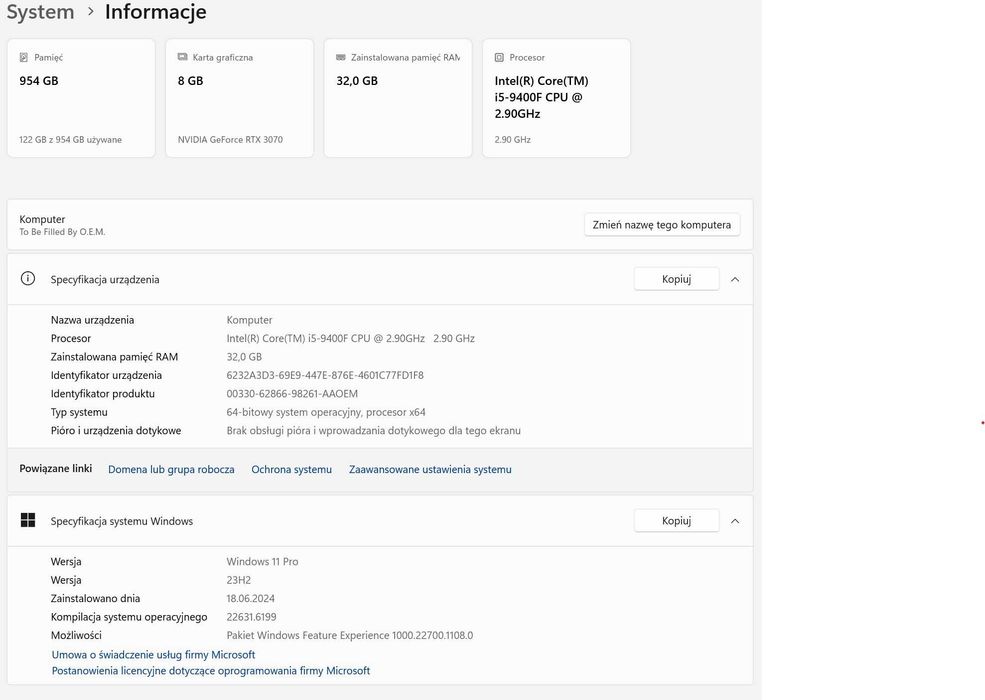Click the processor chip icon beside Procesor
This screenshot has width=985, height=700.
499,57
